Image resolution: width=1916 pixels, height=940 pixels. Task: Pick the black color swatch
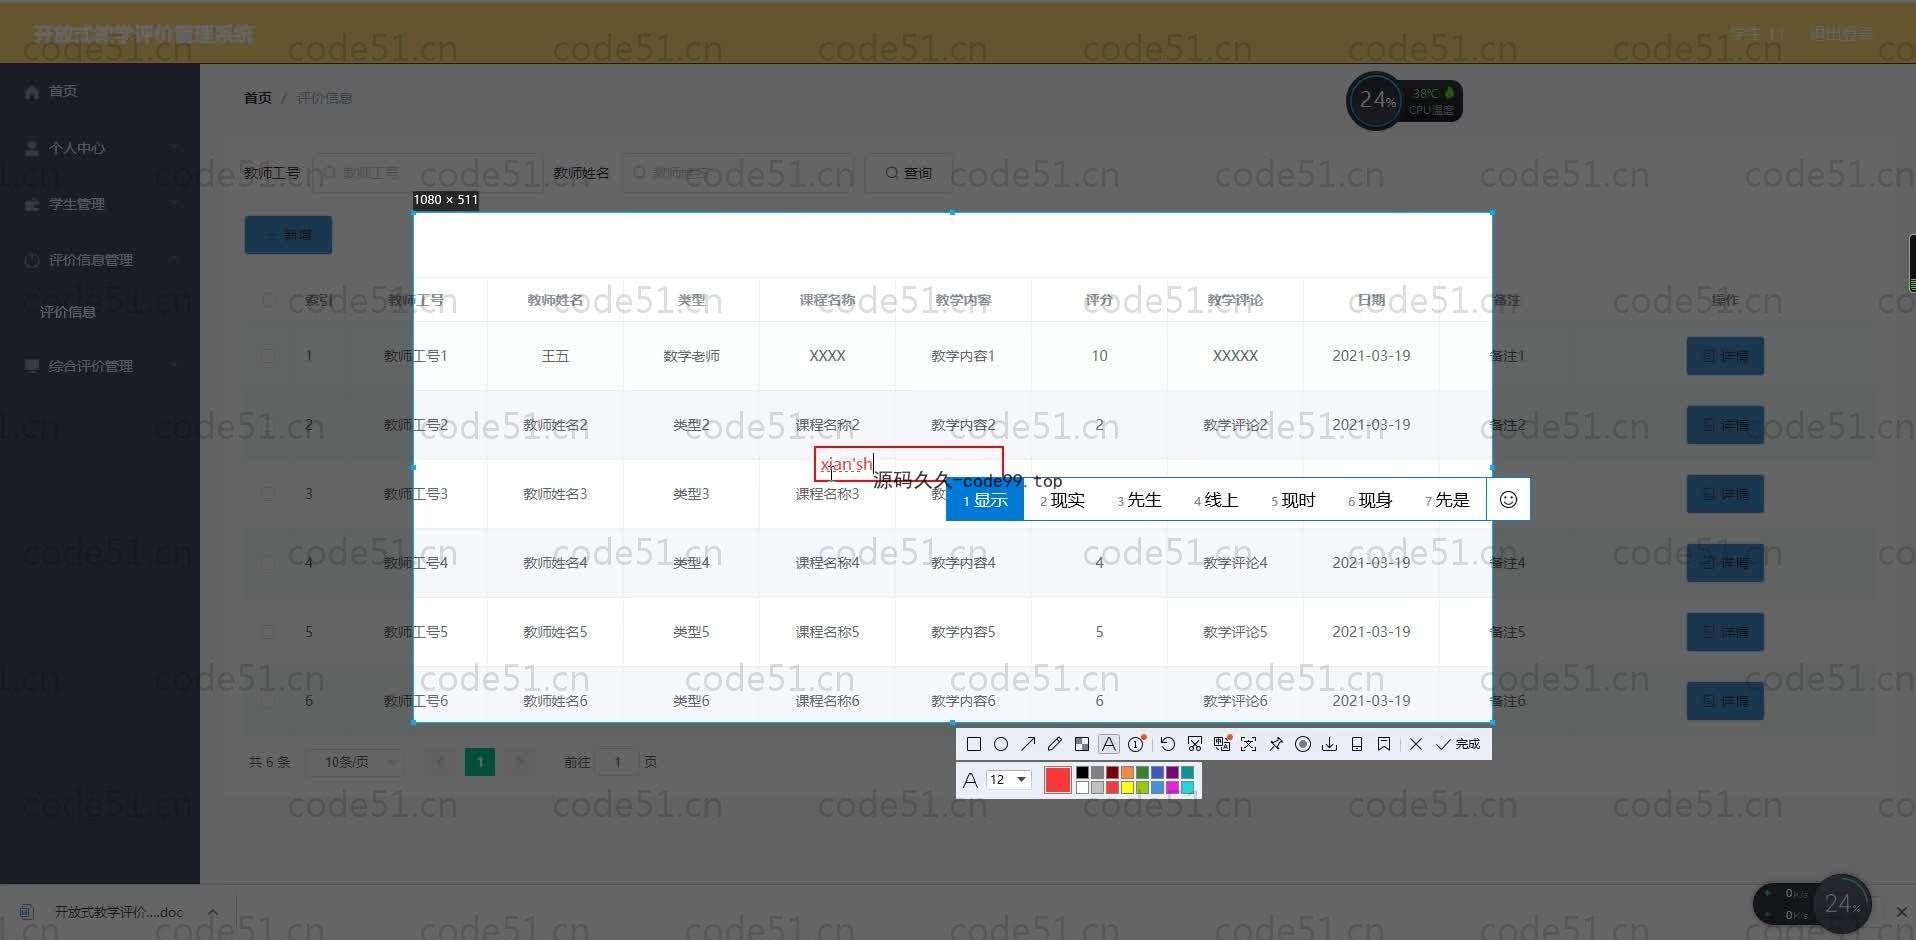pos(1082,772)
